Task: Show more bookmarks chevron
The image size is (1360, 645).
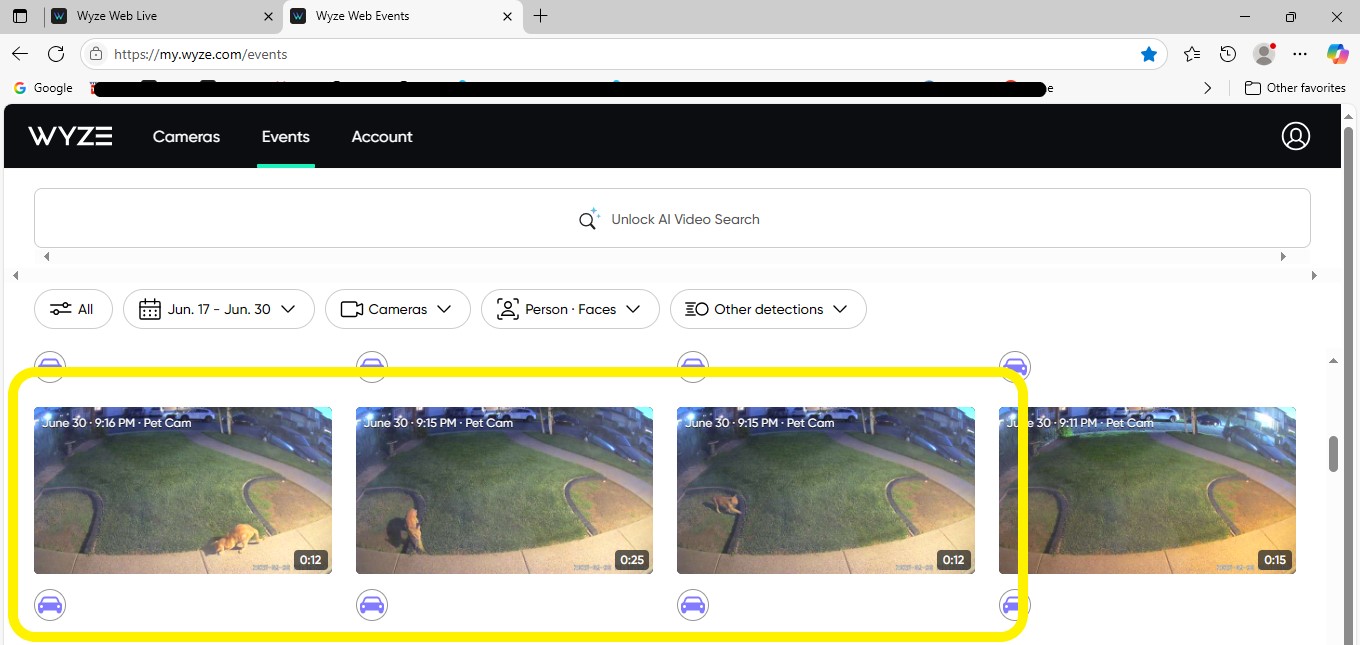Action: click(1208, 88)
